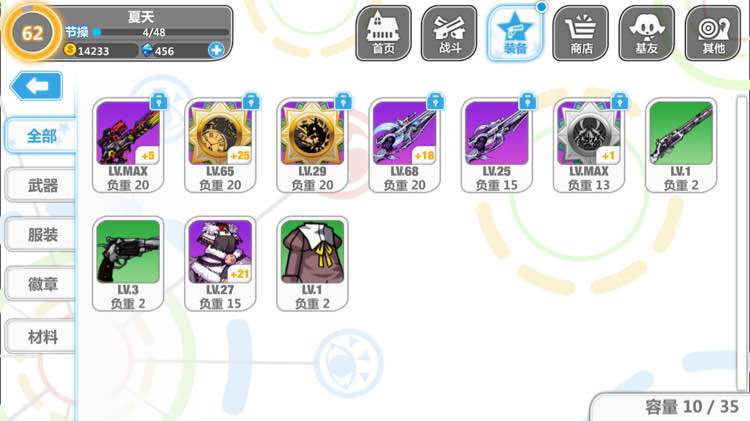Click the blue back arrow button
This screenshot has width=750, height=421.
[36, 86]
